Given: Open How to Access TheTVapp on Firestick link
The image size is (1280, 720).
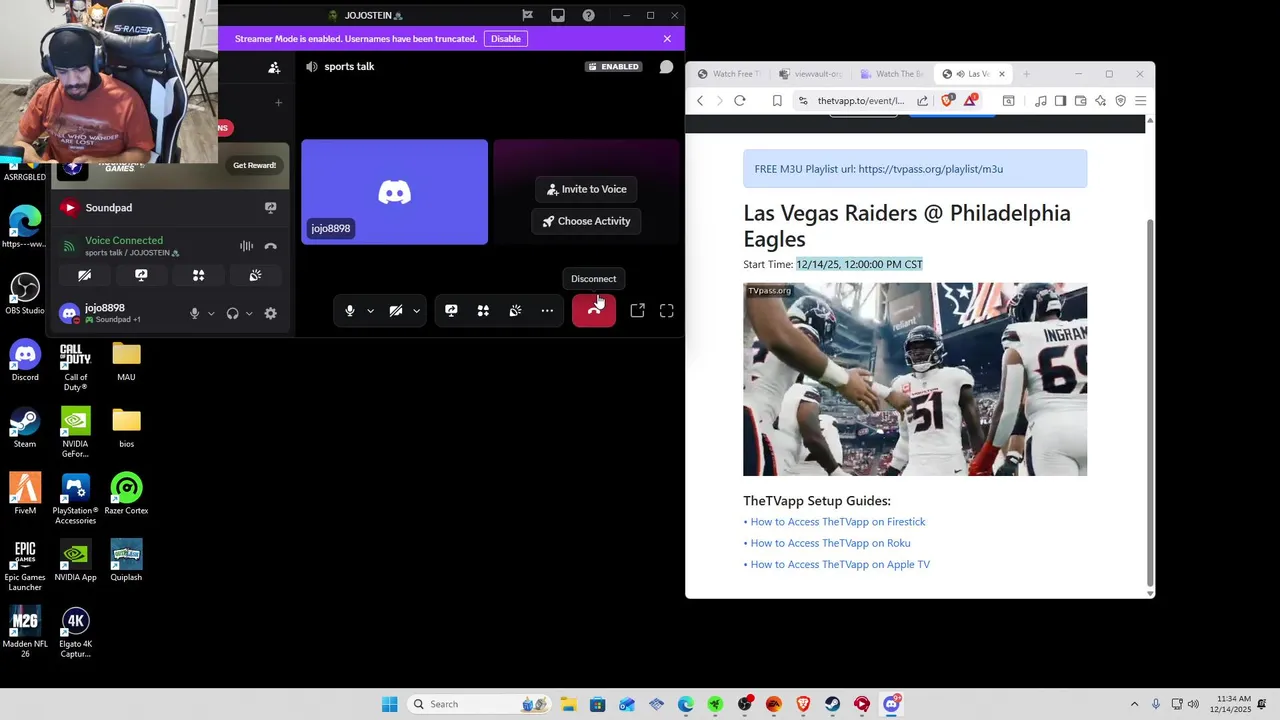Looking at the screenshot, I should click(837, 522).
